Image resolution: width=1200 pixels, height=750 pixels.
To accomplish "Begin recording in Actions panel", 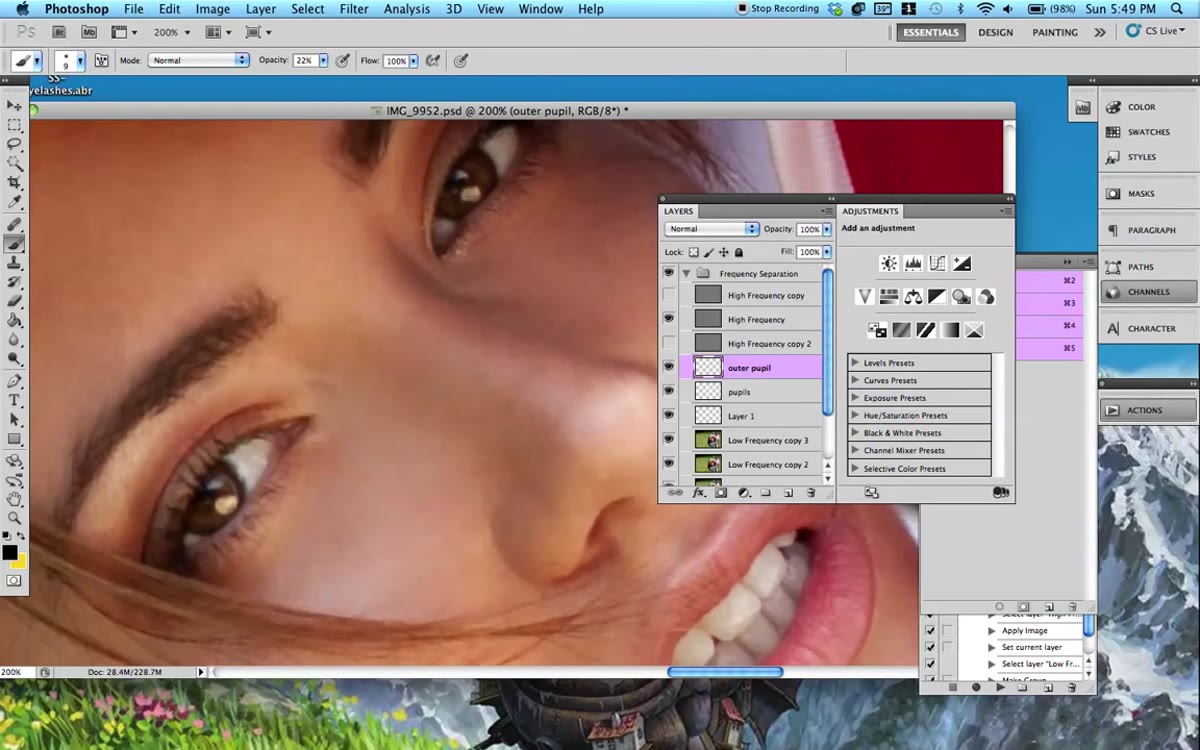I will point(976,688).
